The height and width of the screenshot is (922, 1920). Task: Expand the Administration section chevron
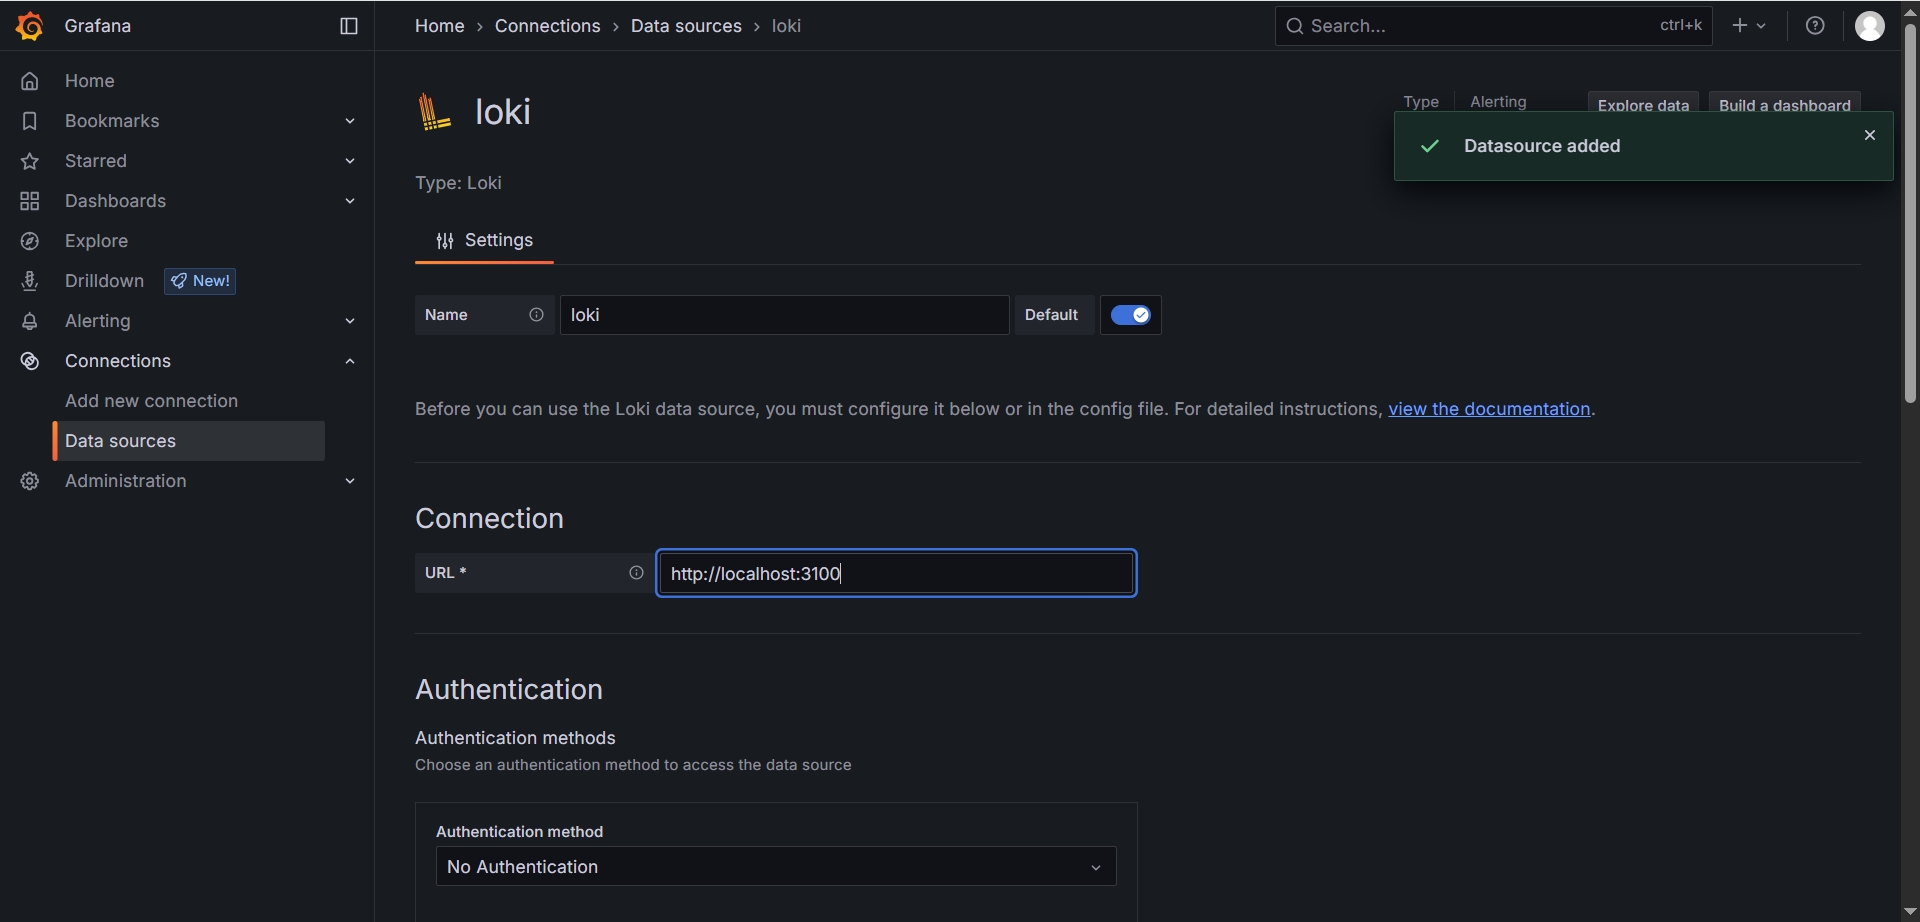pos(350,481)
